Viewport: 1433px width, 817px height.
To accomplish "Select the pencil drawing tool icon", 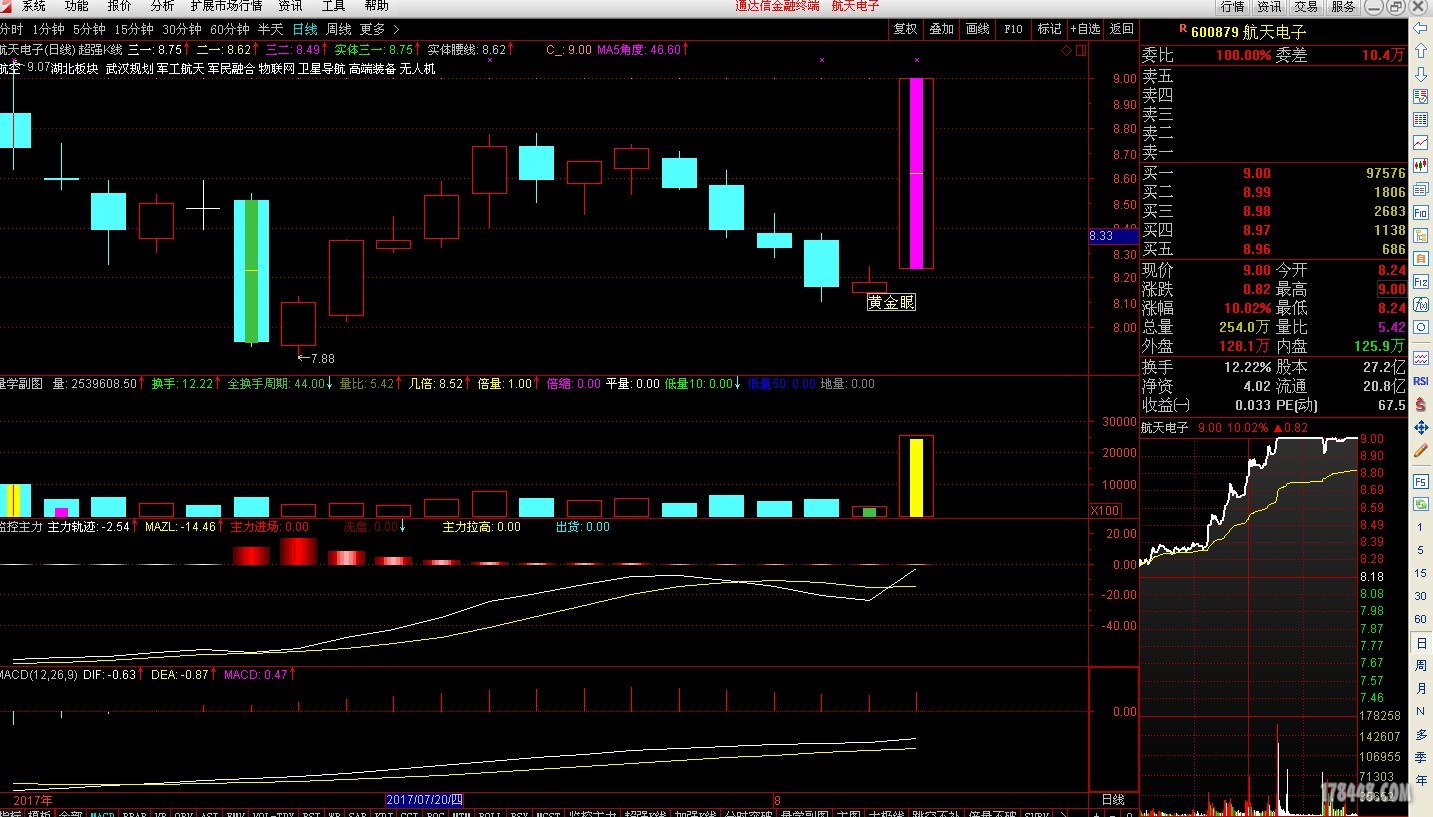I will 1421,451.
